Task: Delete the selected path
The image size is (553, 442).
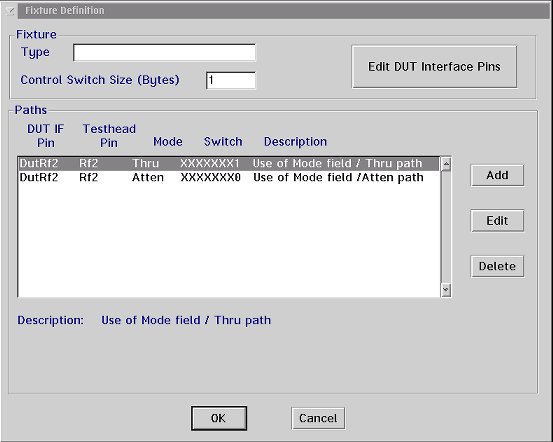Action: 497,266
